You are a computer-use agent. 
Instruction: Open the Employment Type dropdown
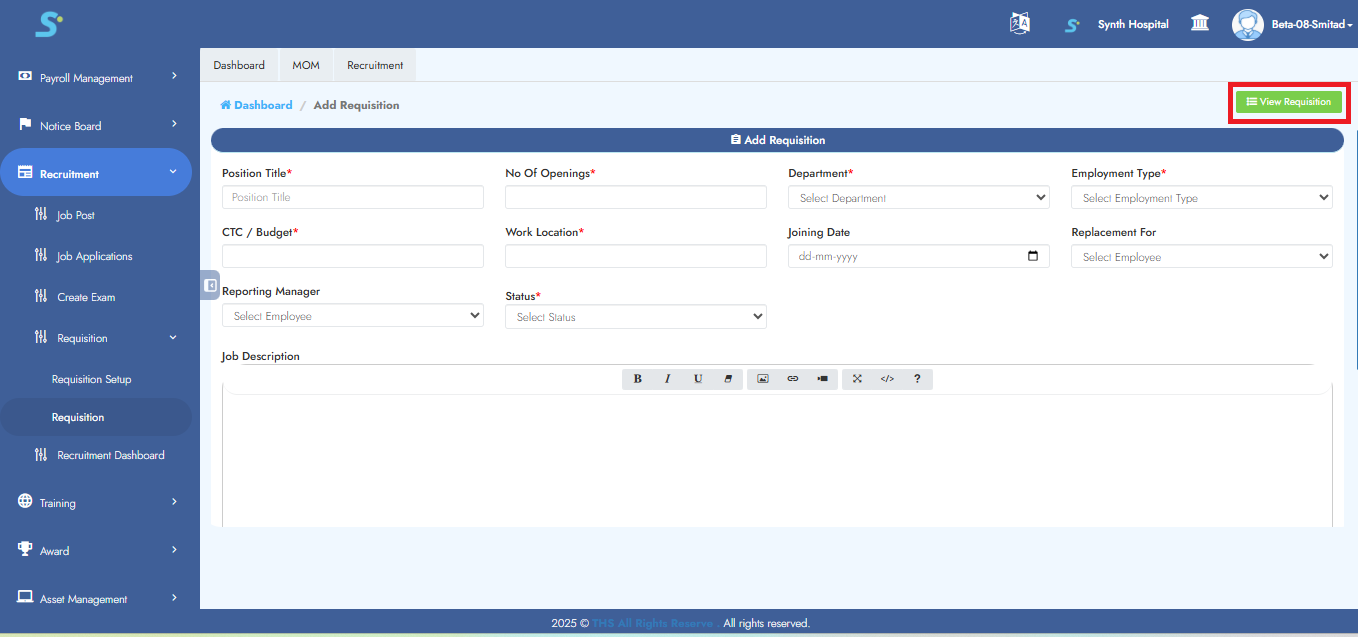click(1201, 198)
